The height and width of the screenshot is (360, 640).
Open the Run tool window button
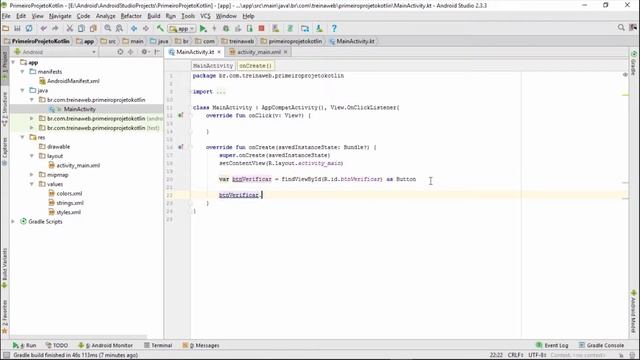click(24, 345)
